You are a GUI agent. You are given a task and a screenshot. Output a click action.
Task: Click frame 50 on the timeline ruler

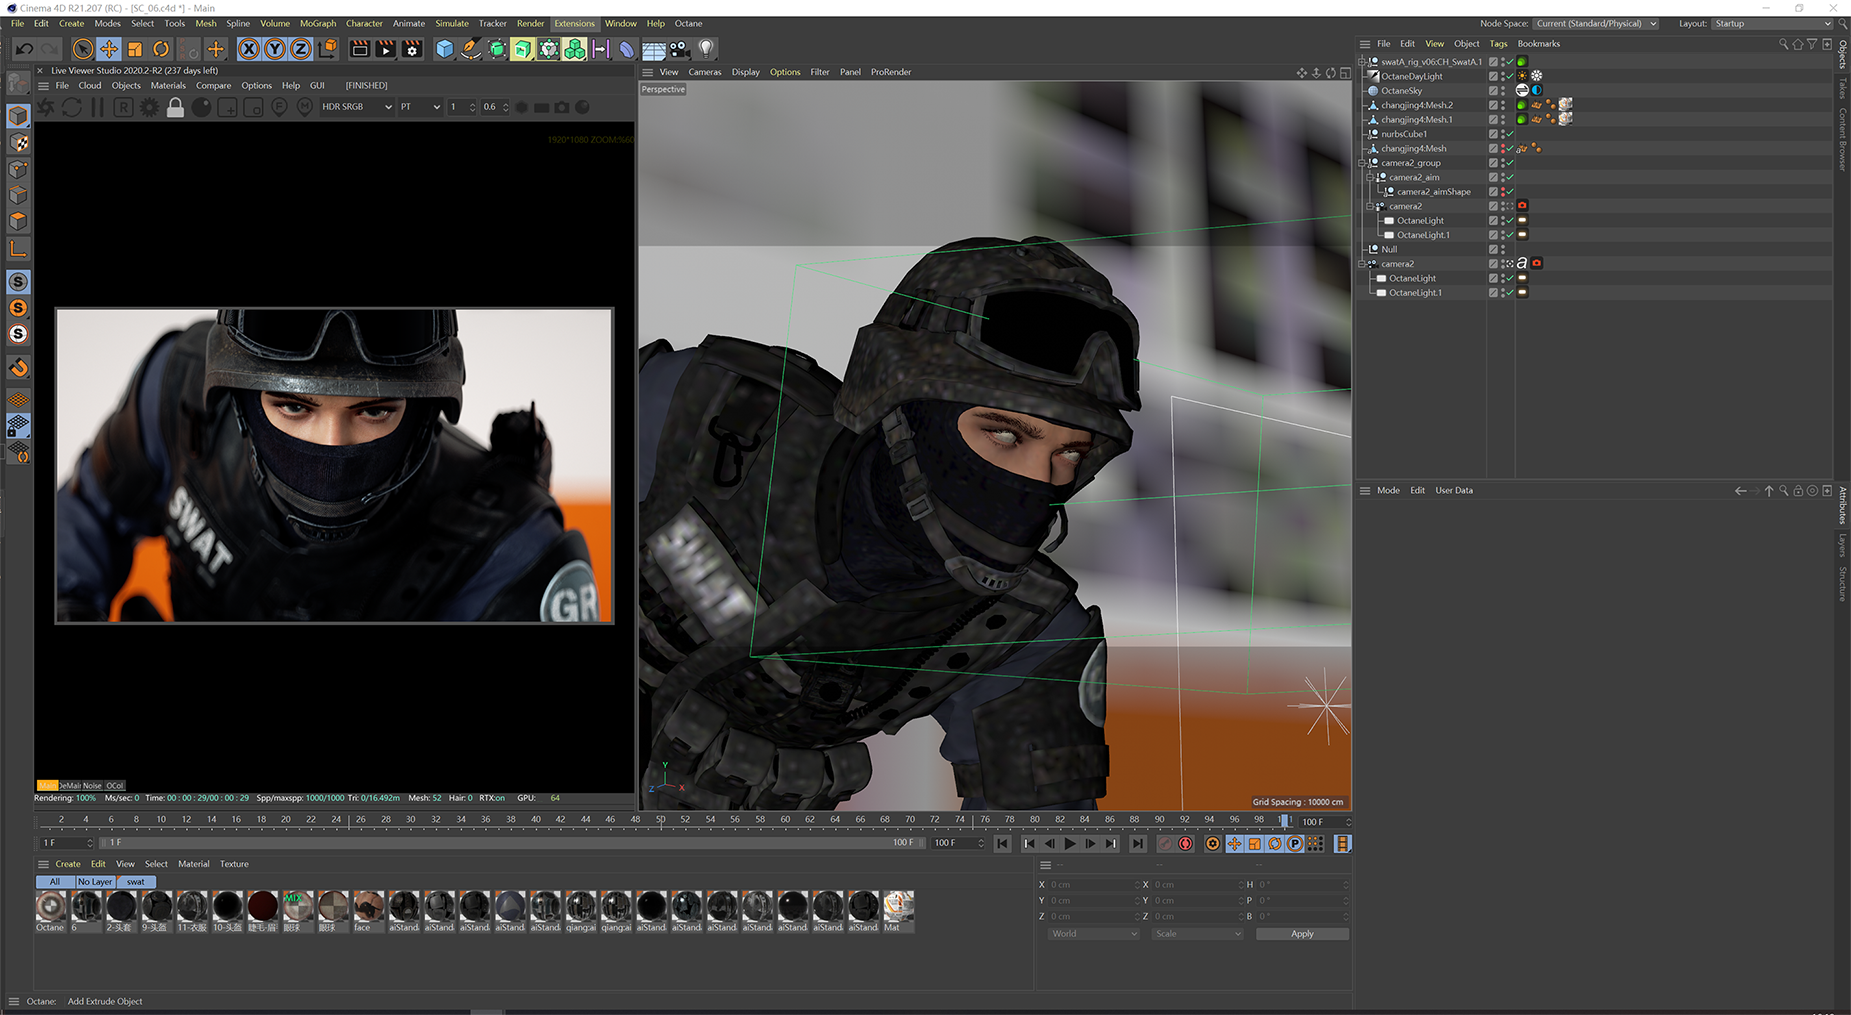click(x=660, y=820)
